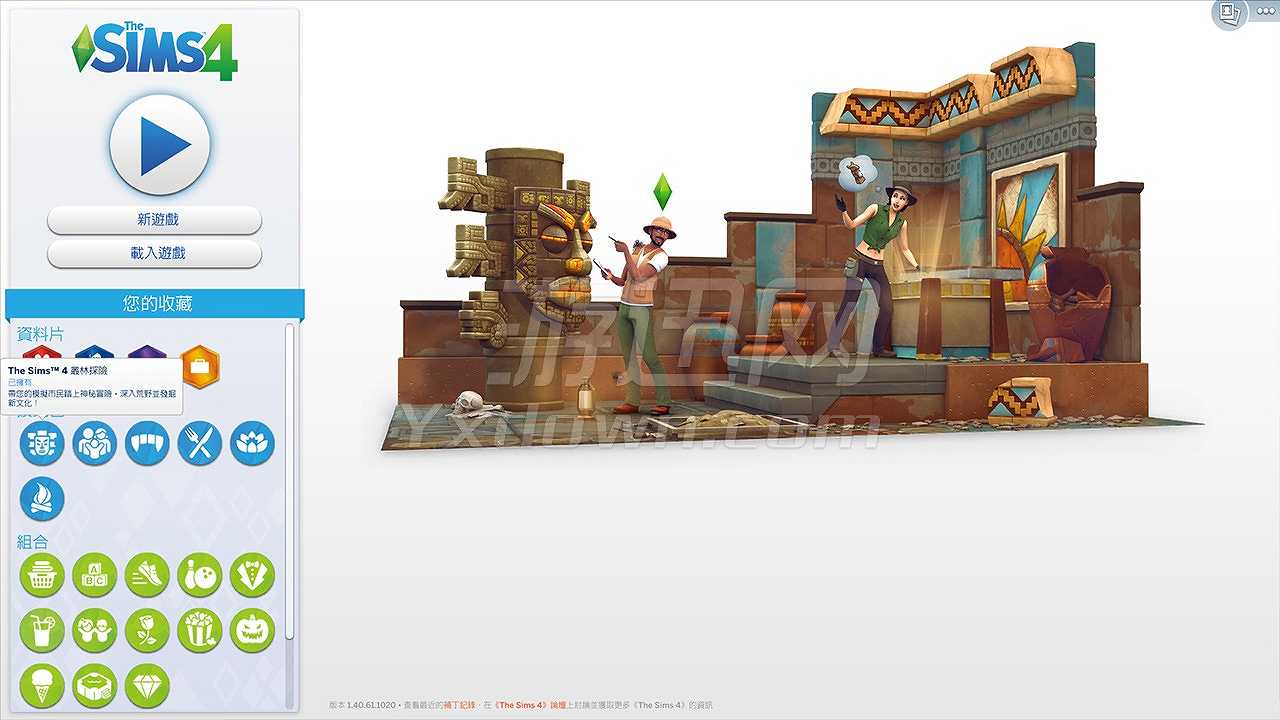Open the 載入遊戲 load game button
Screen dimensions: 1280x720
pyautogui.click(x=155, y=254)
